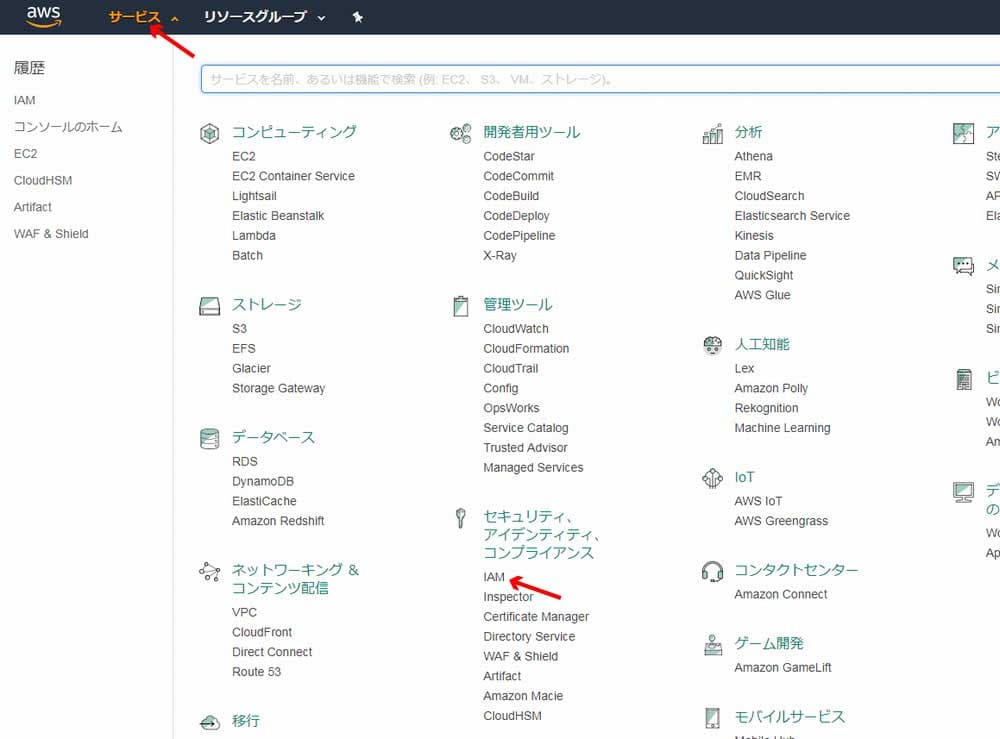Click the 移行 category icon

(x=210, y=721)
